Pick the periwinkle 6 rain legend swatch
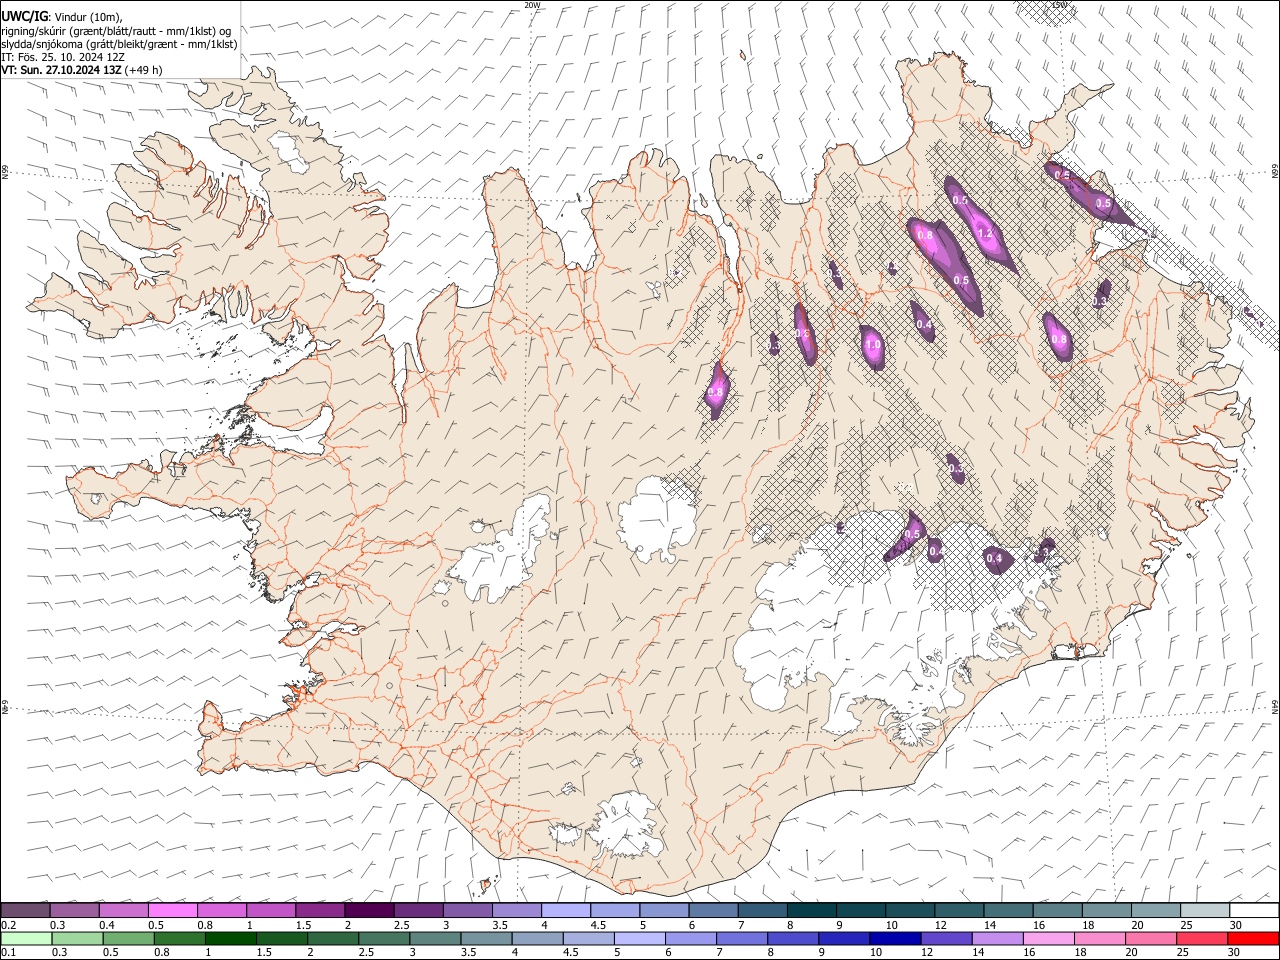Screen dimensions: 1280x960 point(691,938)
